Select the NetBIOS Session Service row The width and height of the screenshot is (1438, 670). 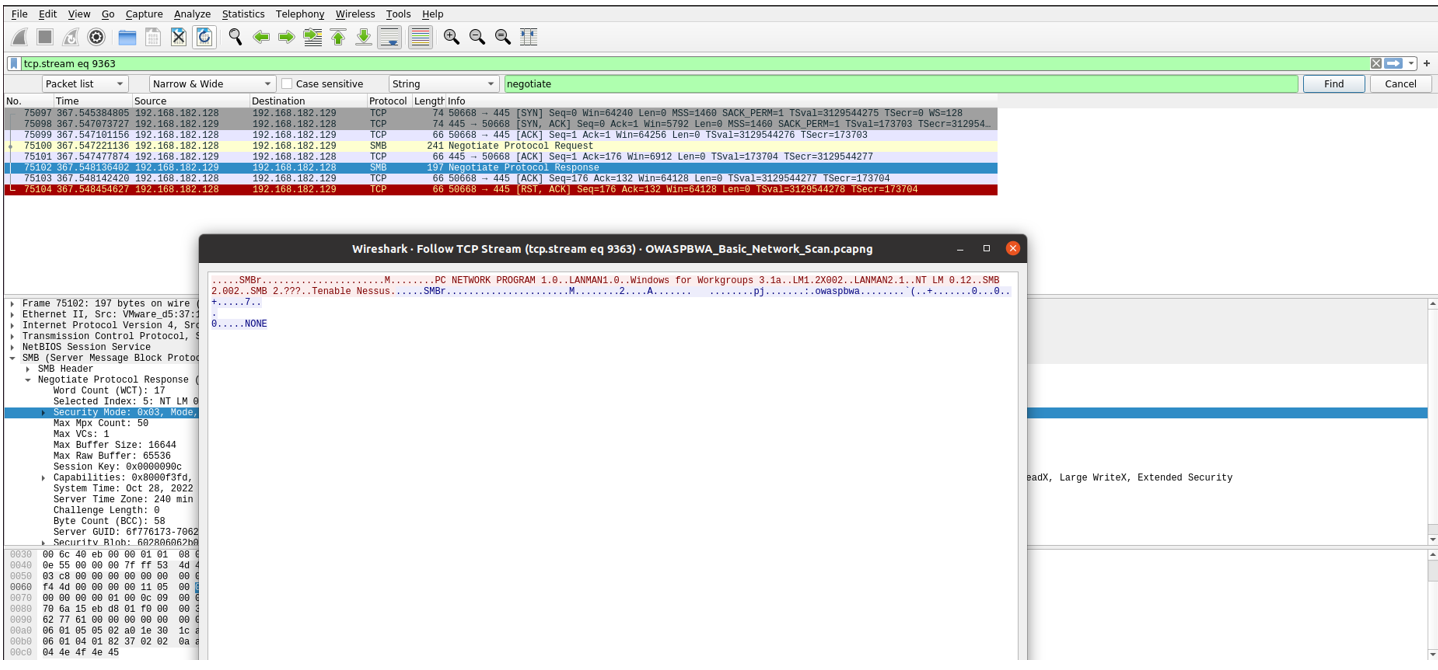point(86,348)
